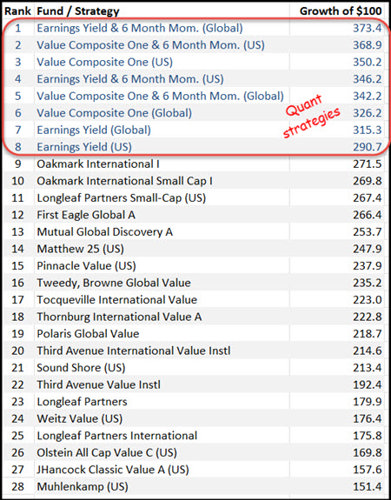
Task: Click the growth value 235.2
Action: pyautogui.click(x=367, y=283)
